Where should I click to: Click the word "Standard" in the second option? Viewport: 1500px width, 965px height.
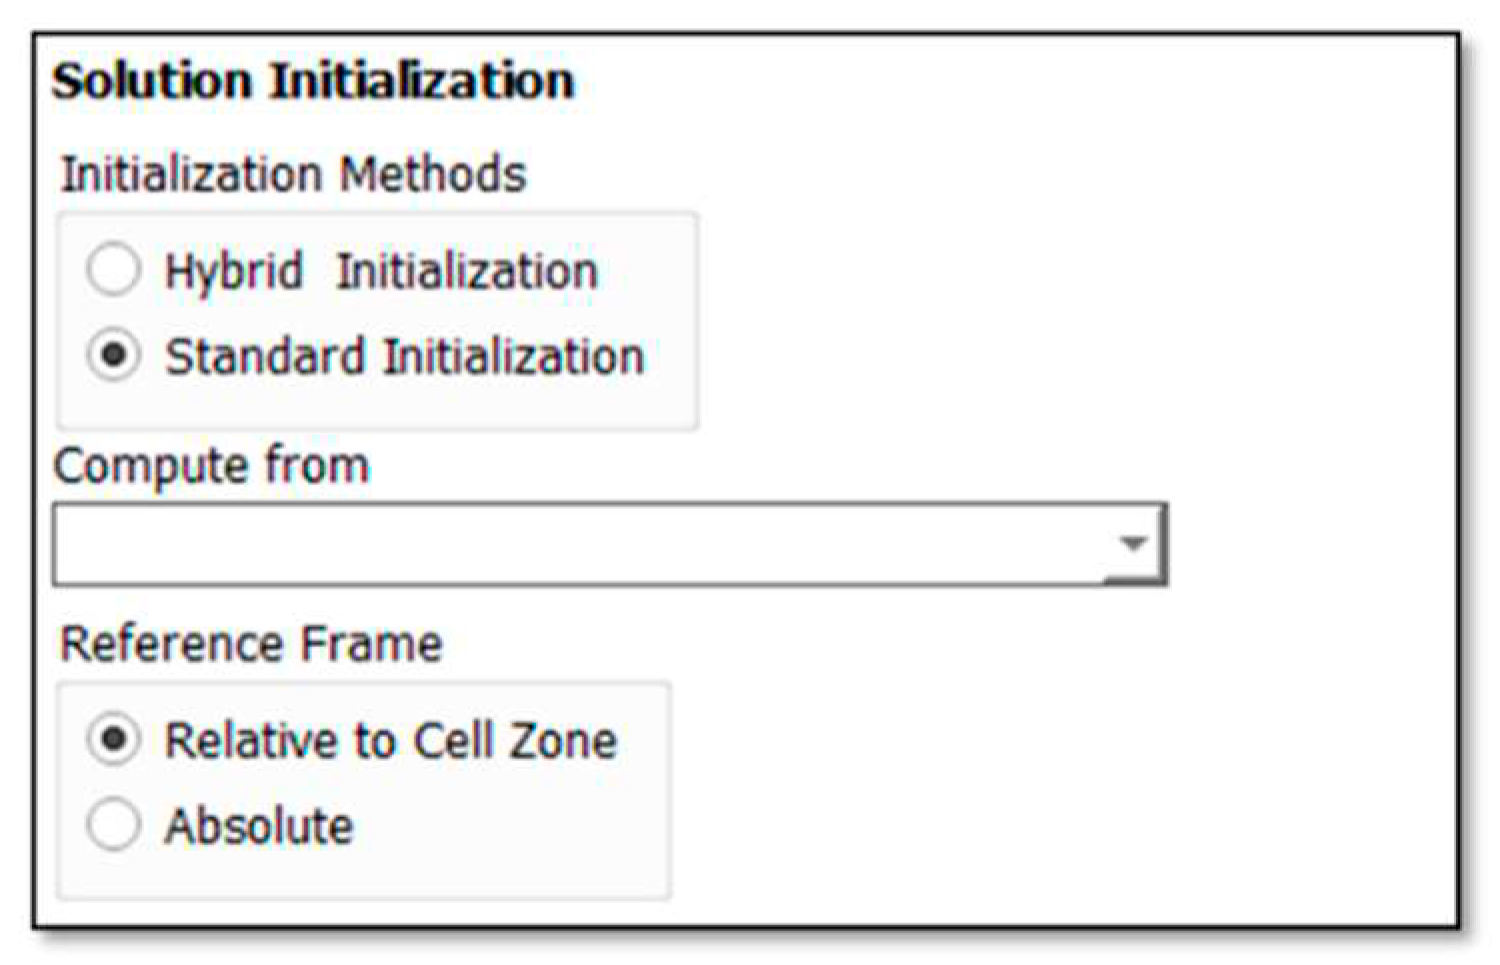click(x=264, y=357)
